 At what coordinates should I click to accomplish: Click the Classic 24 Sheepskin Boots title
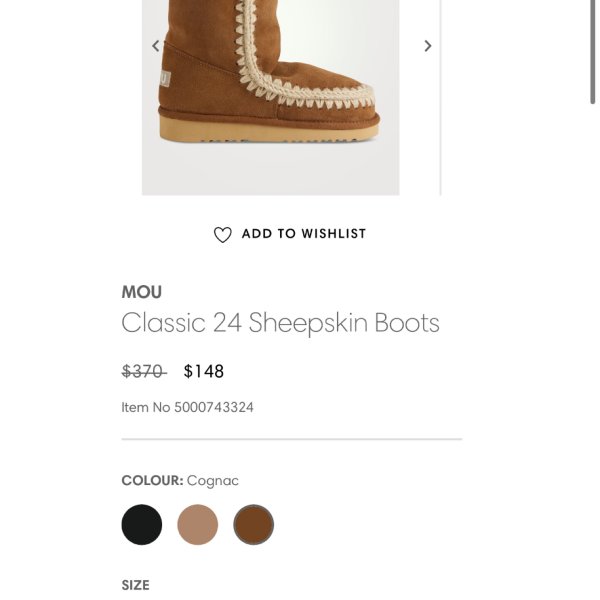(280, 323)
